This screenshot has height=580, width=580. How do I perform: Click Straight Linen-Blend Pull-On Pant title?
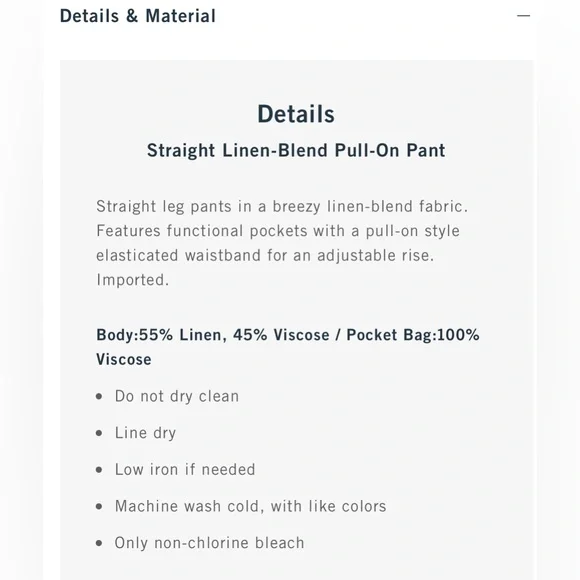(296, 151)
